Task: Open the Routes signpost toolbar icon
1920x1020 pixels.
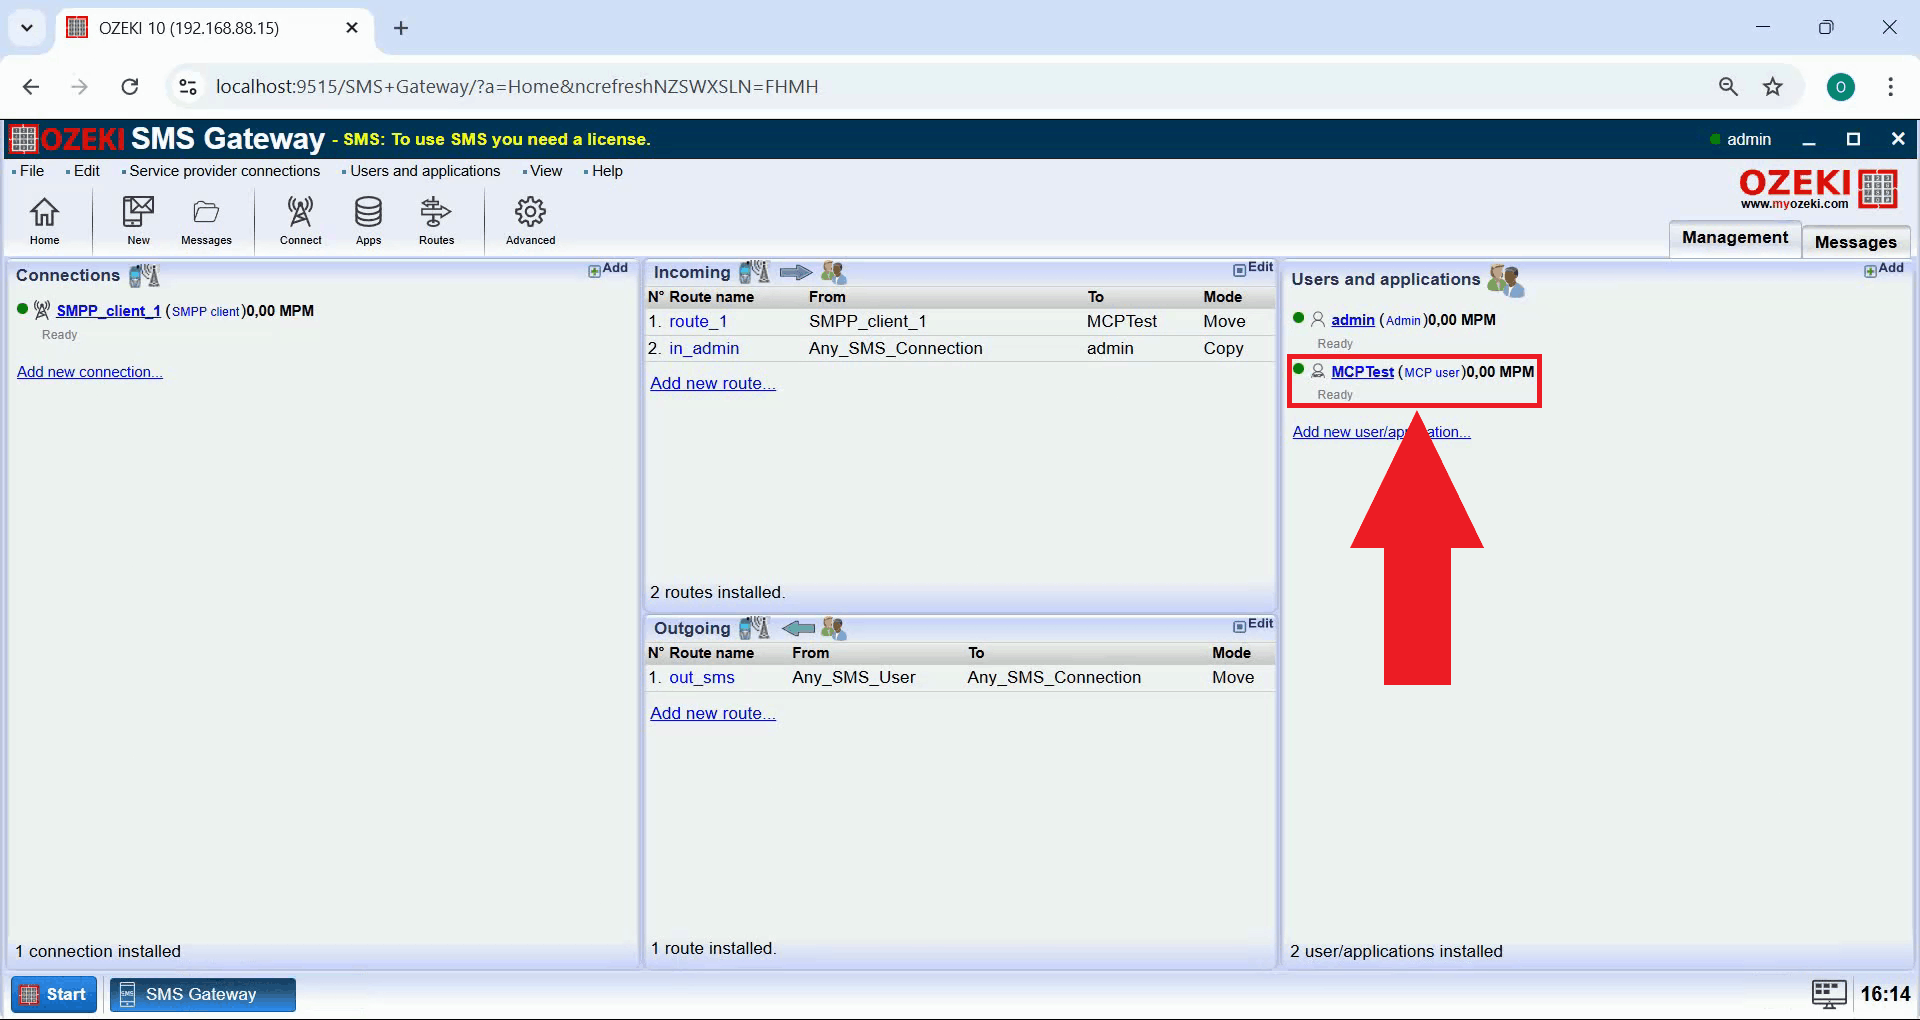Action: pos(436,220)
